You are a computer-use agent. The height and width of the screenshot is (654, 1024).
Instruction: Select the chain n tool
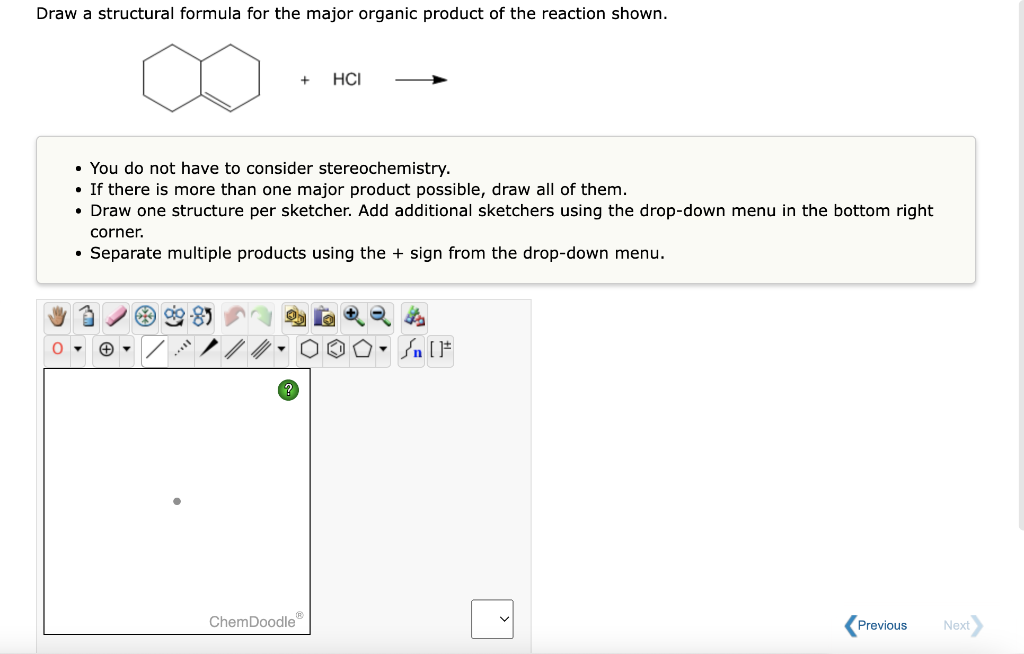[411, 350]
